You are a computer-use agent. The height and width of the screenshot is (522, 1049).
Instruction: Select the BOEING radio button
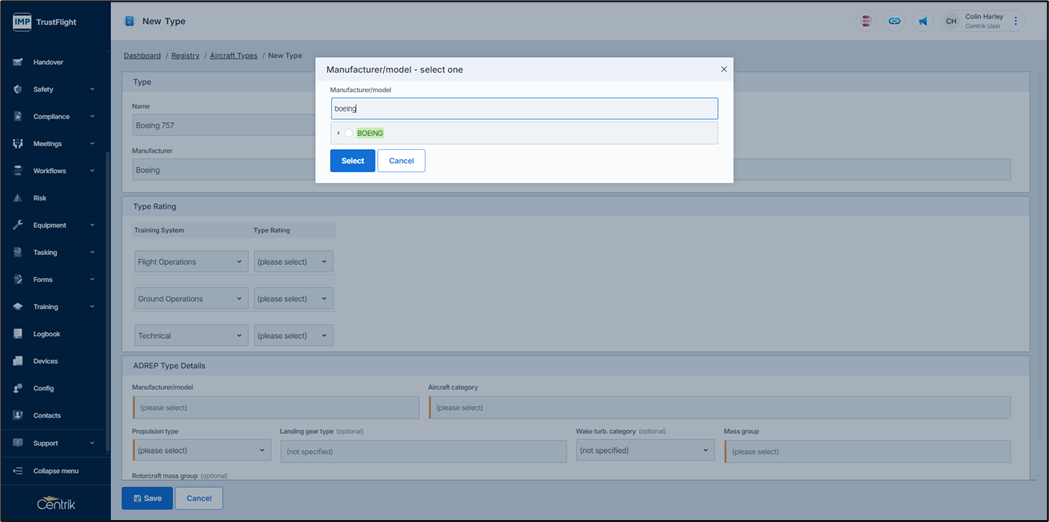point(349,133)
